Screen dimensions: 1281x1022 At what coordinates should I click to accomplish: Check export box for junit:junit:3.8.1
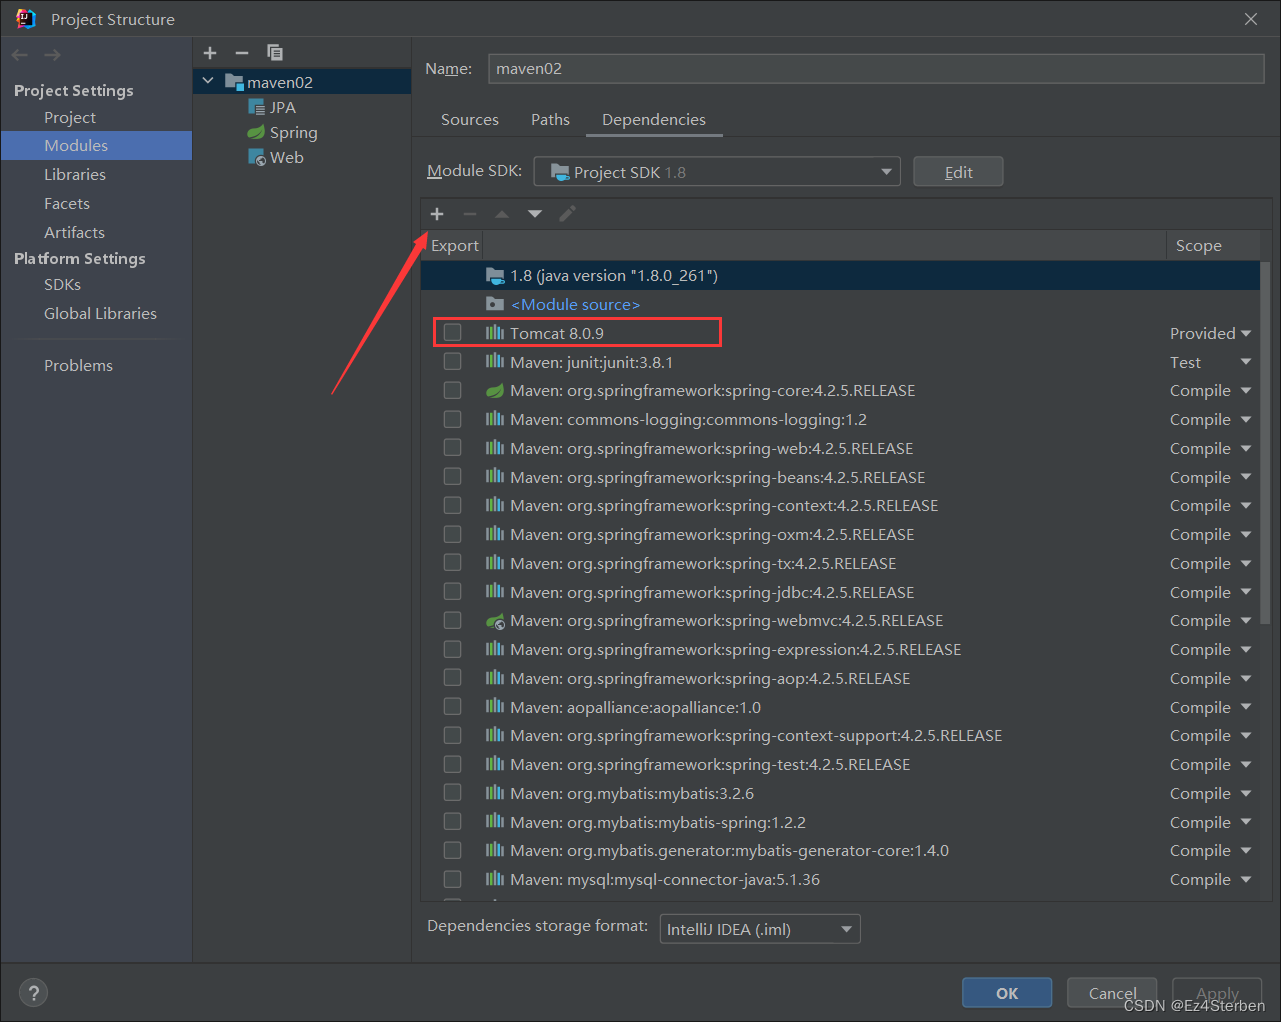[453, 362]
